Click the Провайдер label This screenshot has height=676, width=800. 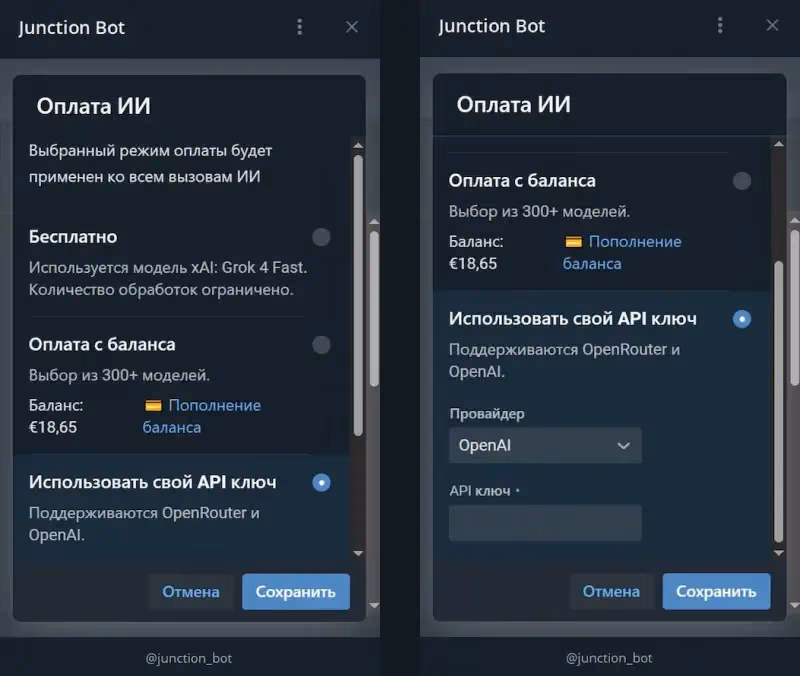(487, 414)
